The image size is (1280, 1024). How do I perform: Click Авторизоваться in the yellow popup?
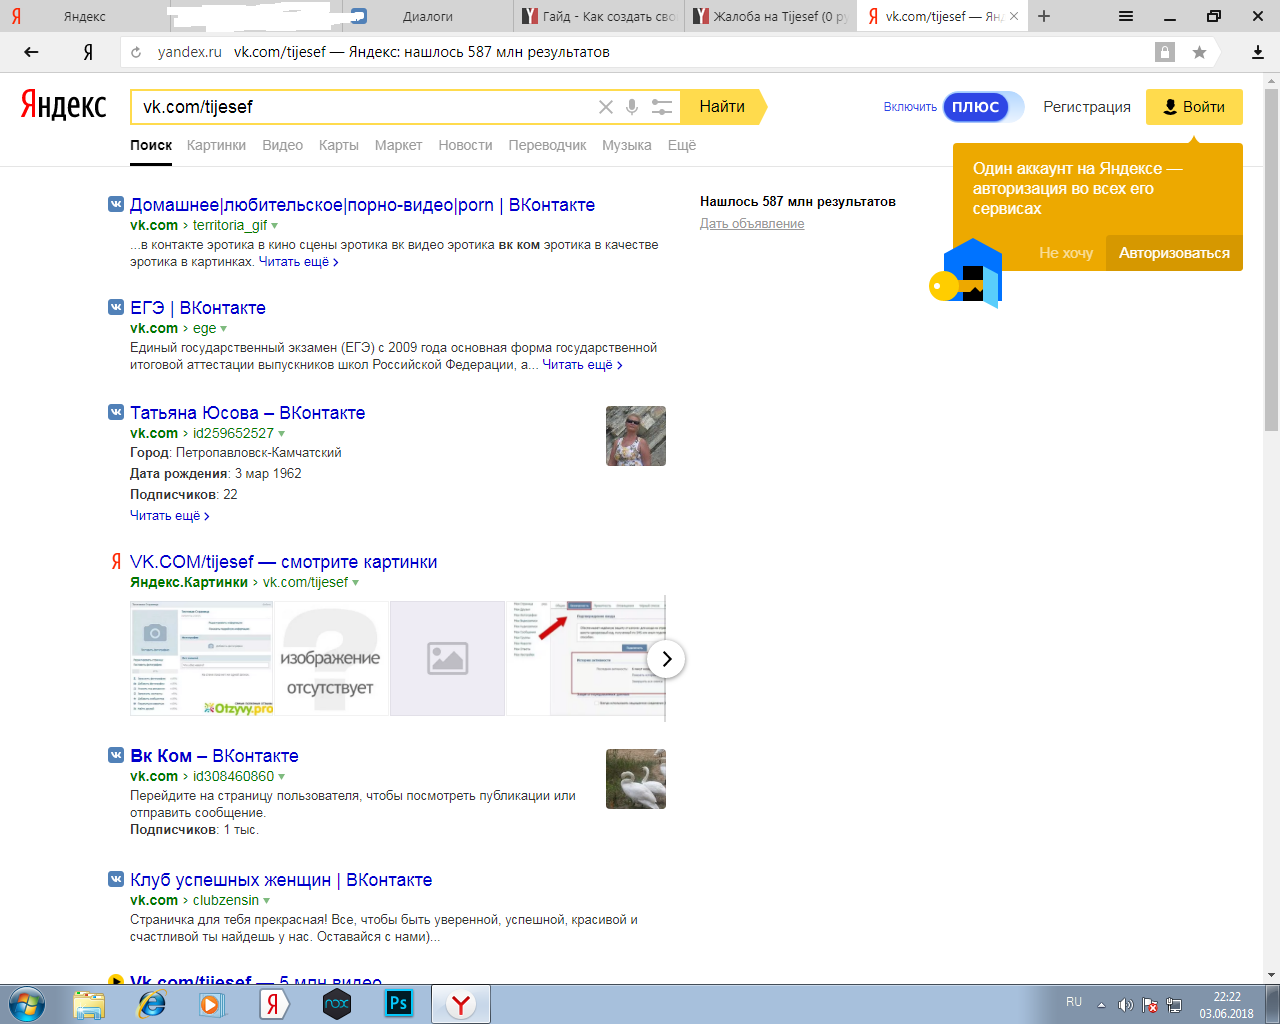tap(1174, 253)
